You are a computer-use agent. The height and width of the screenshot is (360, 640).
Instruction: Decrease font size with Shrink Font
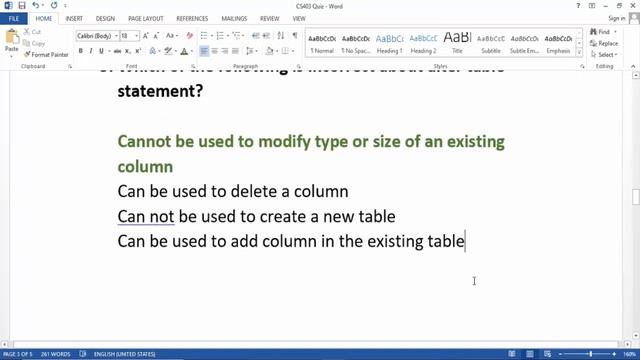(156, 36)
